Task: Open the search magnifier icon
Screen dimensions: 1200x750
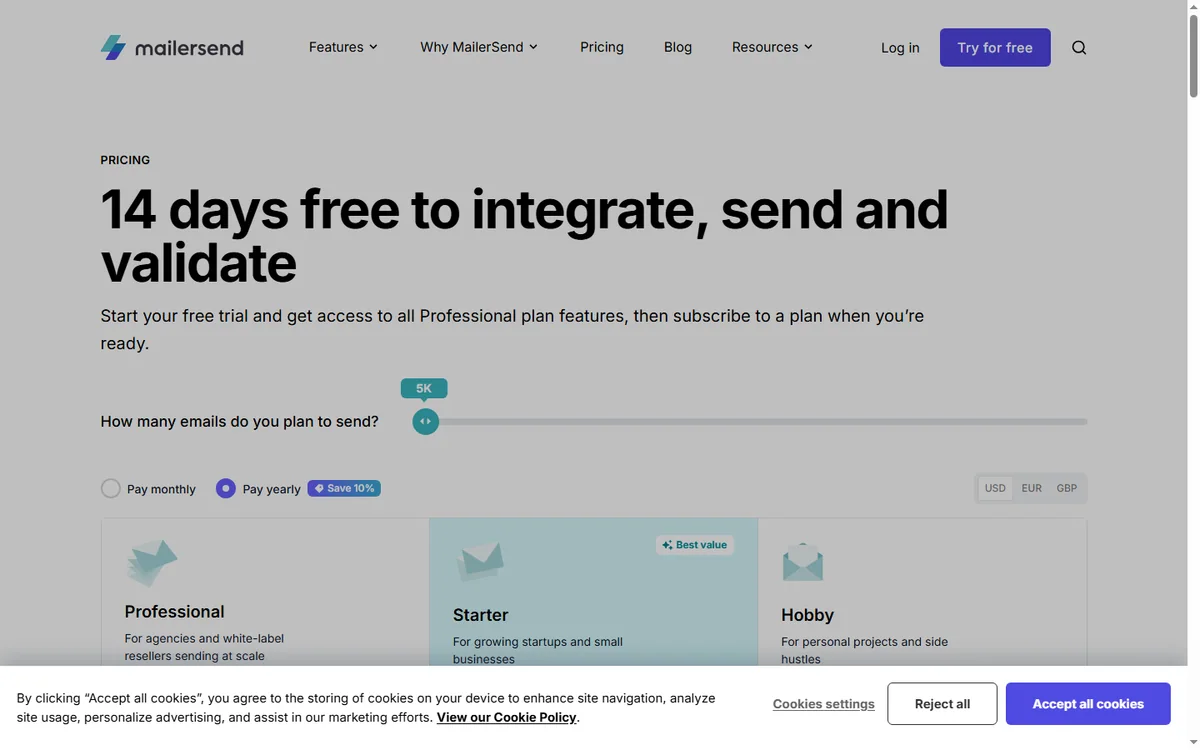Action: click(x=1079, y=47)
